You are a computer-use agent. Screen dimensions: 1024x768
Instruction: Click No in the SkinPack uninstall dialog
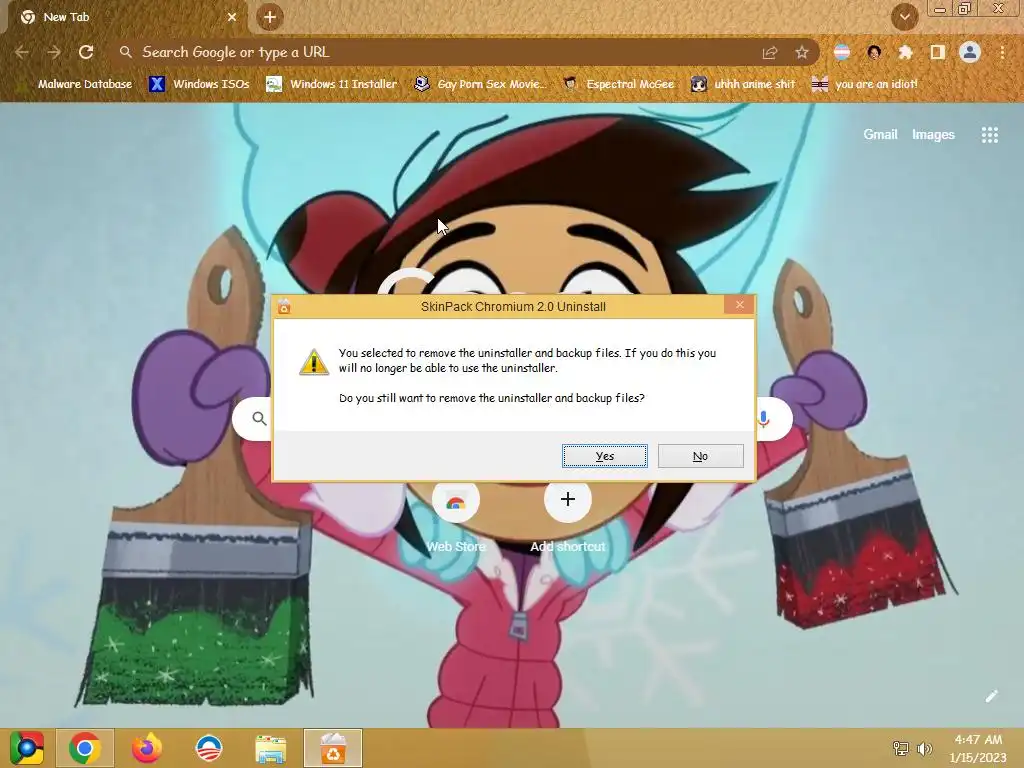coord(700,456)
